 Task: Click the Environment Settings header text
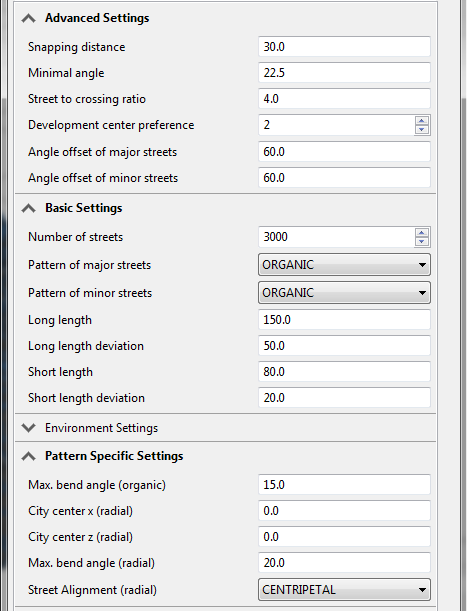click(101, 428)
